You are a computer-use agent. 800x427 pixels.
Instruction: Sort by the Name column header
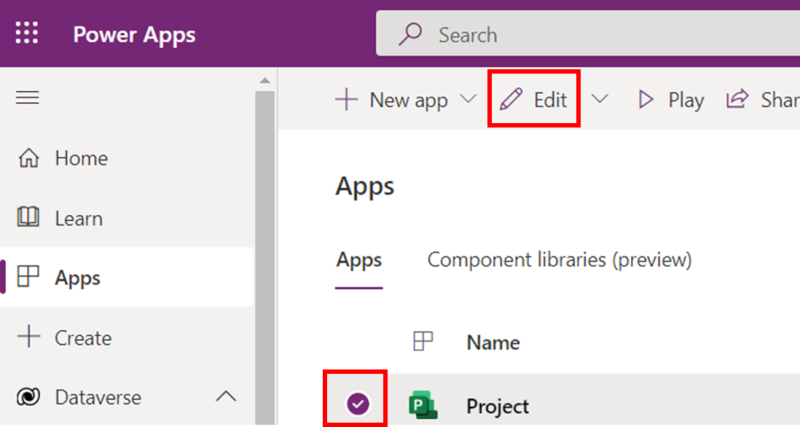pos(493,343)
